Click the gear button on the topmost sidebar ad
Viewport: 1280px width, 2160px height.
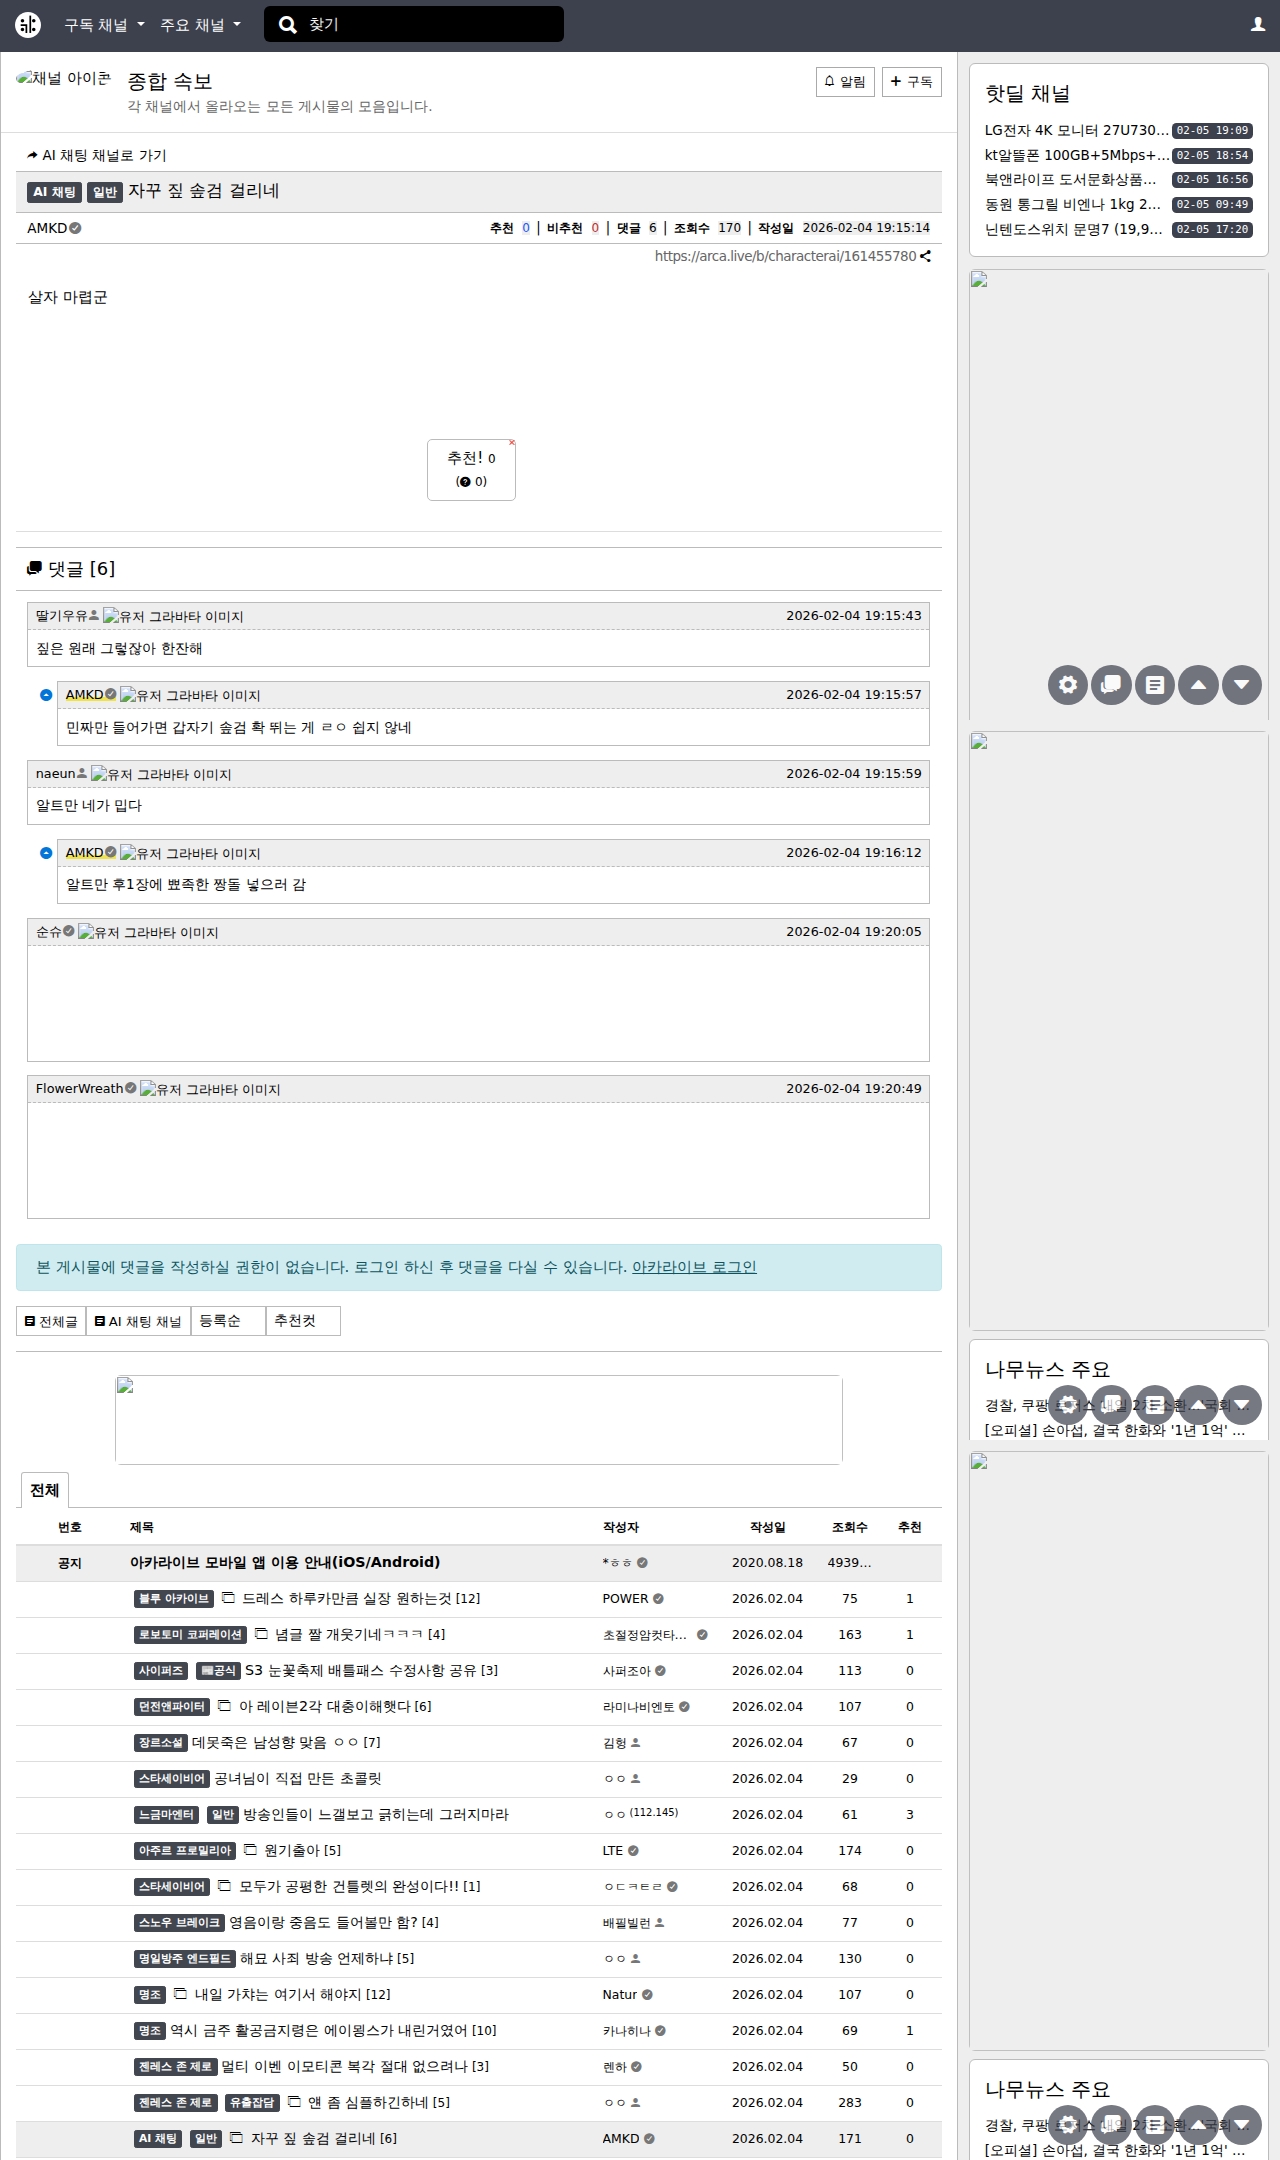click(x=1068, y=685)
